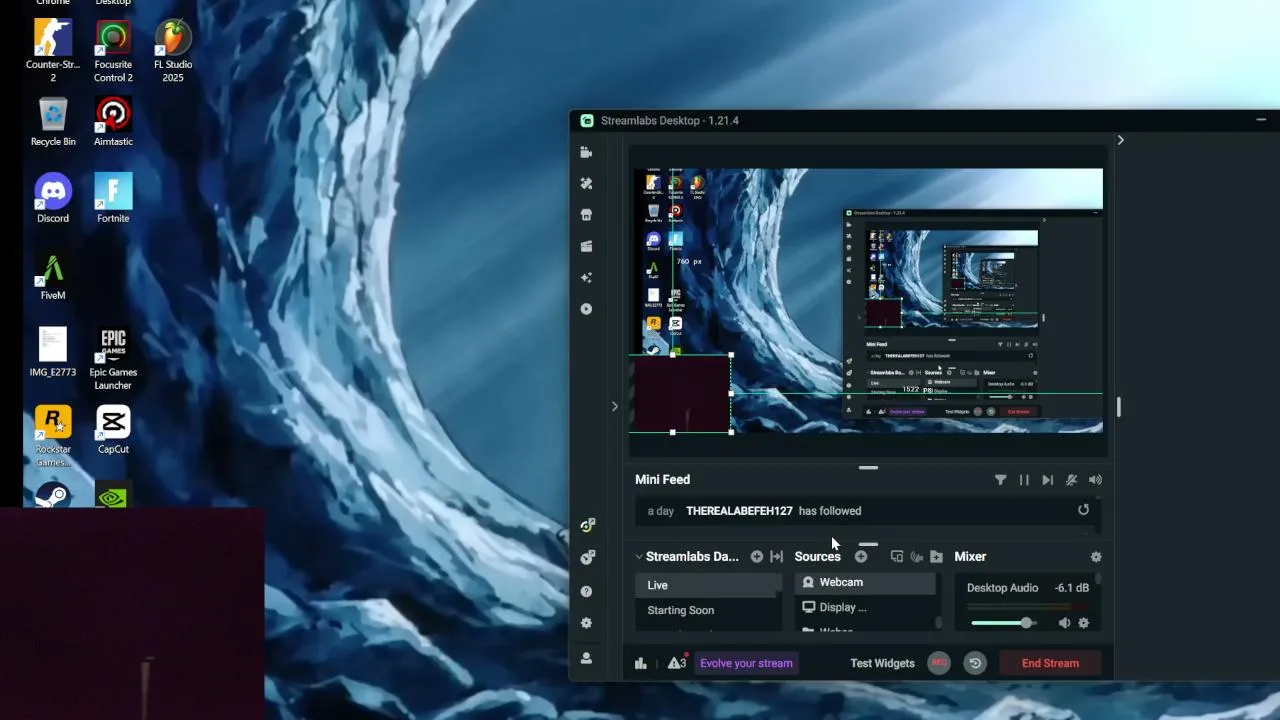The height and width of the screenshot is (720, 1280).
Task: Replay the THEREALABEFEH127 follow alert
Action: coord(1083,510)
